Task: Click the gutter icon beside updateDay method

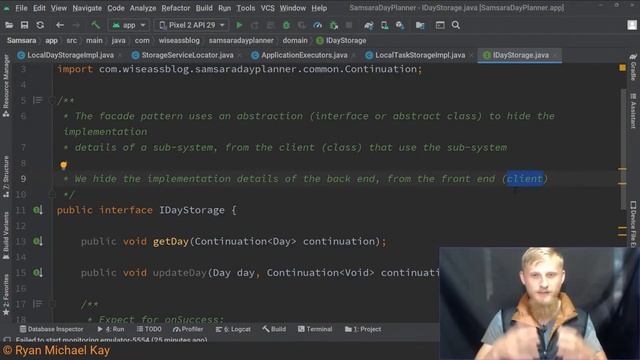Action: [38, 272]
